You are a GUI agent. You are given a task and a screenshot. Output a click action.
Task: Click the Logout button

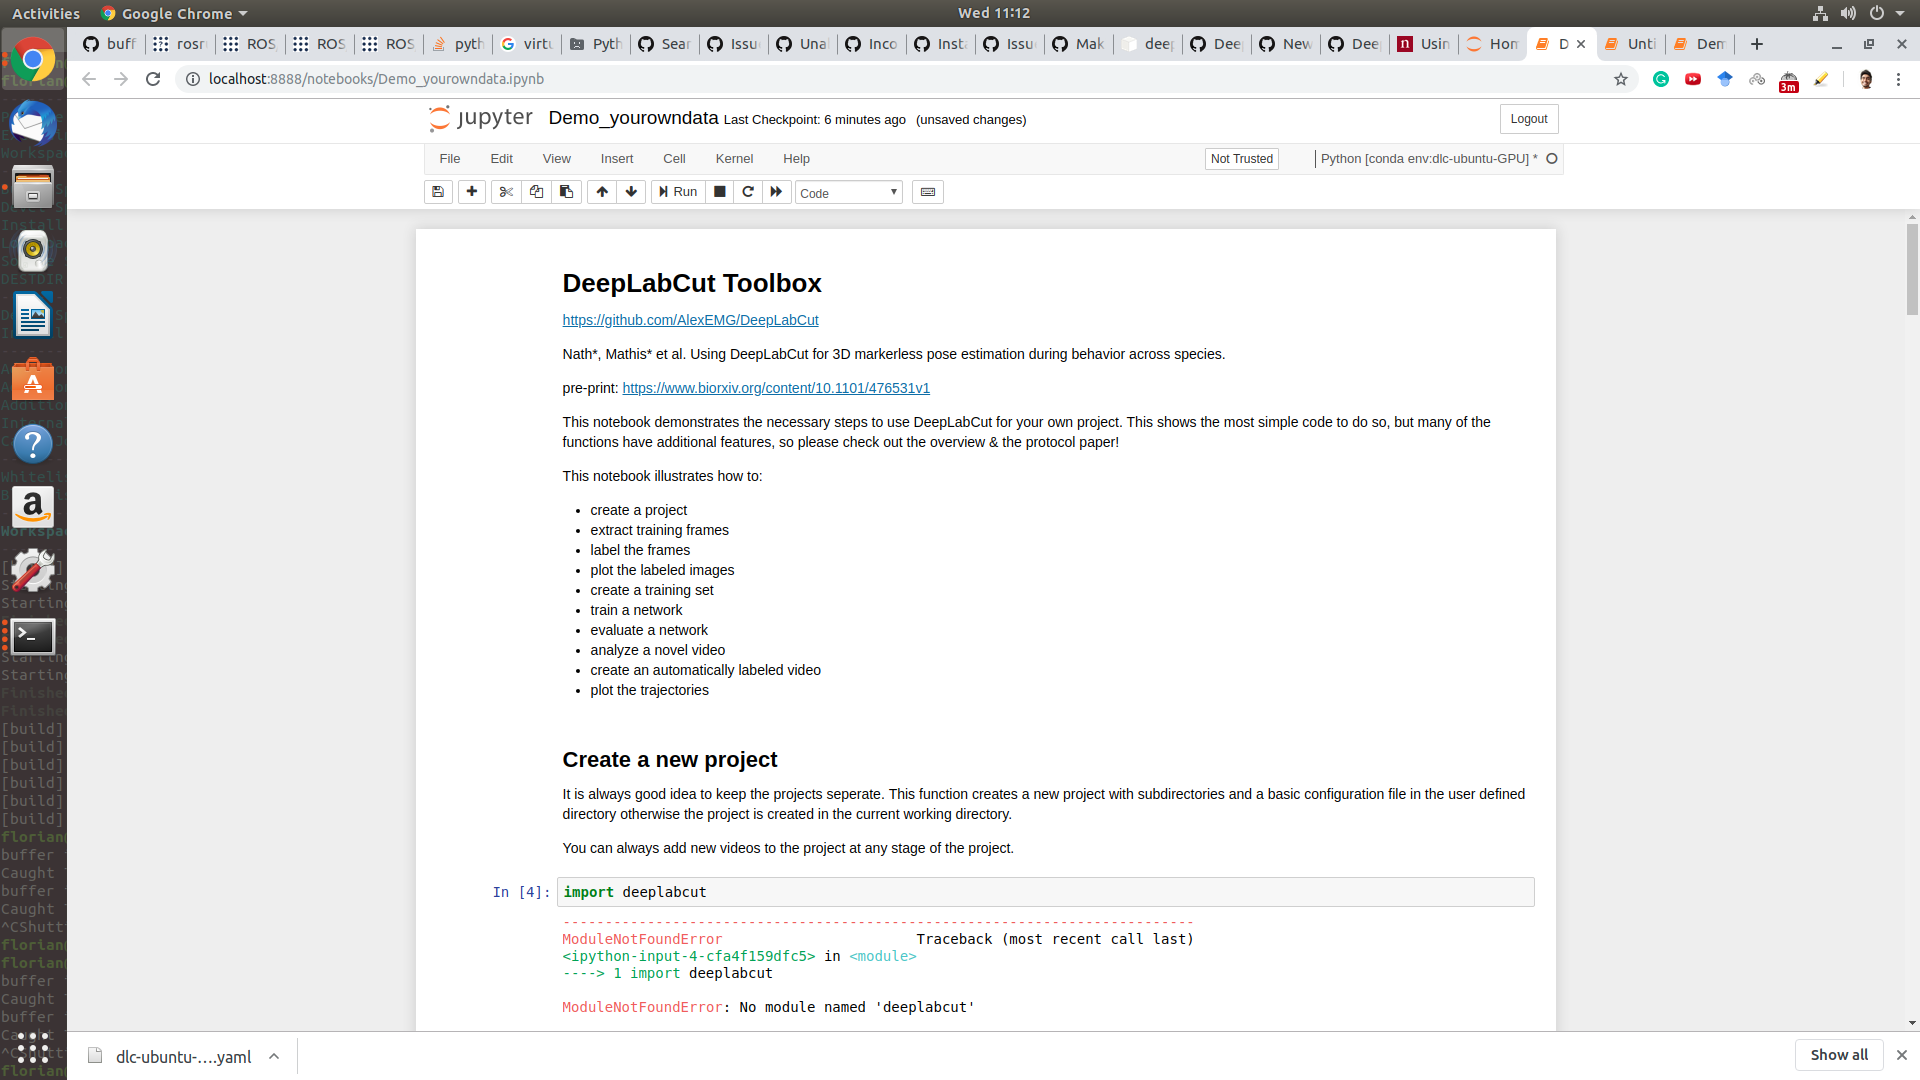[1528, 118]
